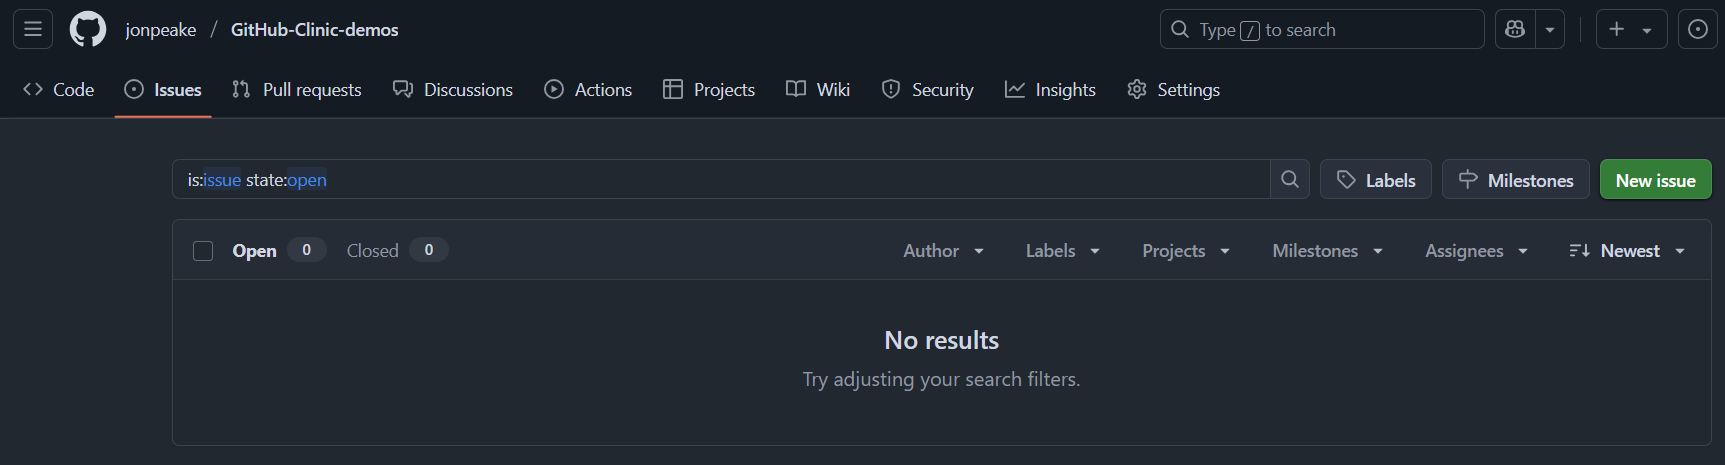Screen dimensions: 1725x465
Task: Create a New issue
Action: tap(1656, 179)
